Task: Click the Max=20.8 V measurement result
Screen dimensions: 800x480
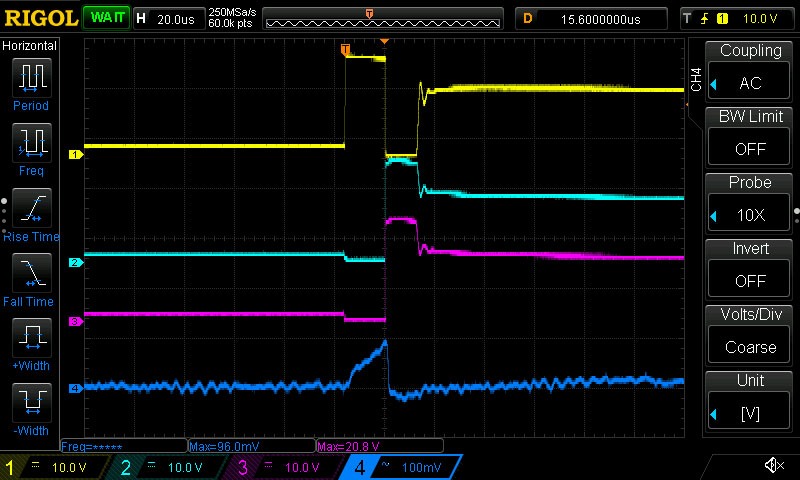Action: 380,446
